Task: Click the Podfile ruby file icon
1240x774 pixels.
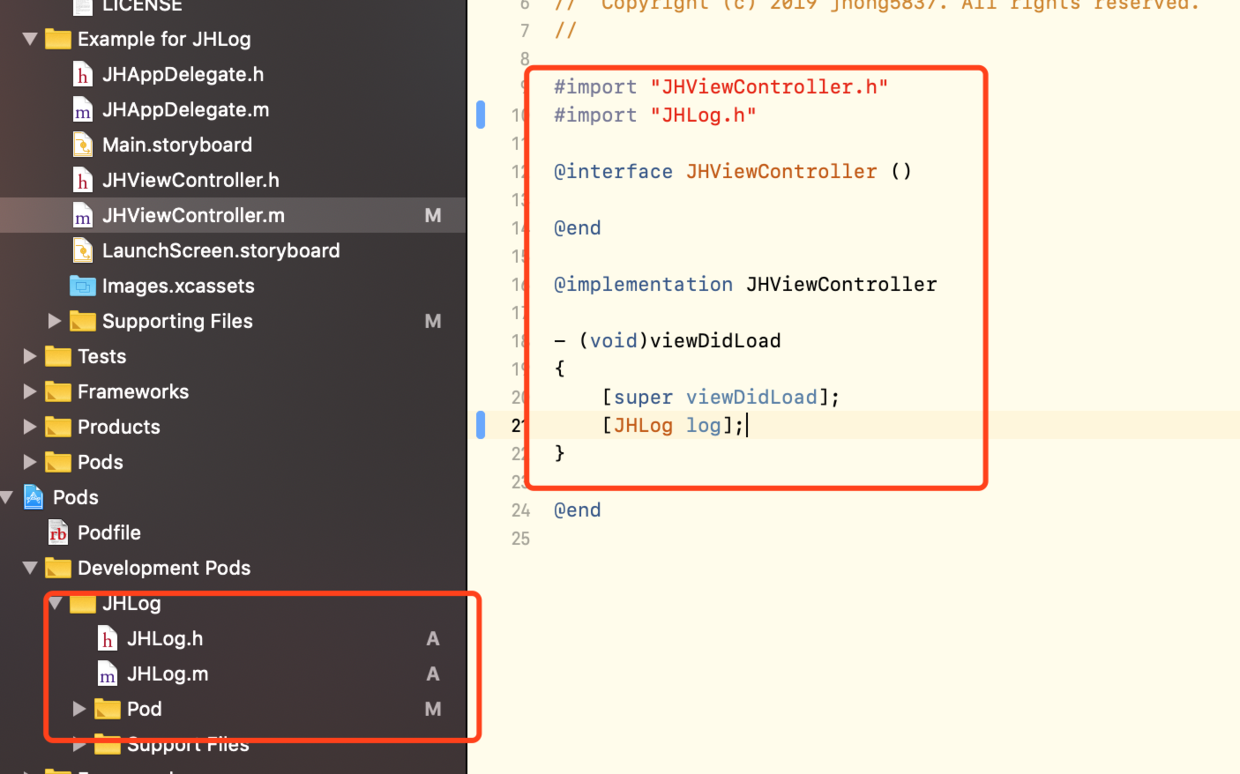Action: [58, 533]
